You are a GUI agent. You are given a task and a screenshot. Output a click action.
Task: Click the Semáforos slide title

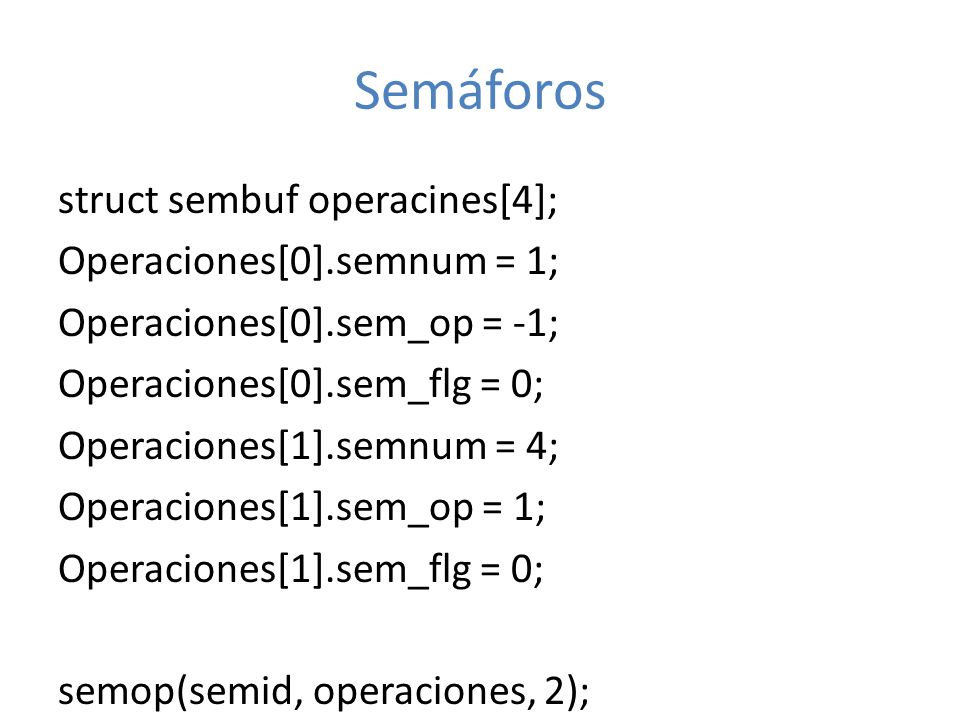coord(479,91)
